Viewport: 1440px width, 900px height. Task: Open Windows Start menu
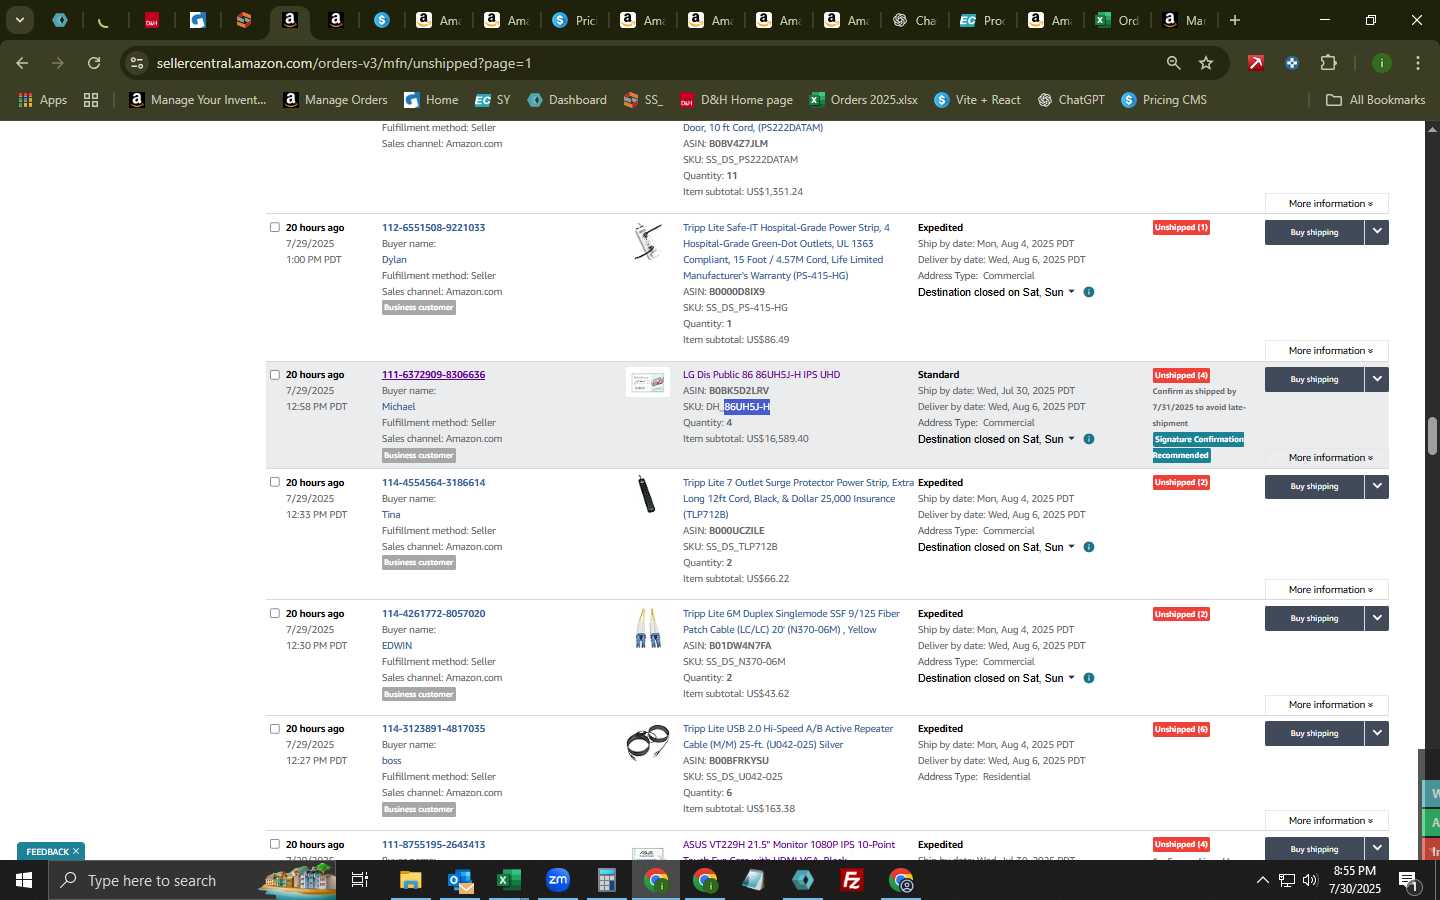click(24, 880)
